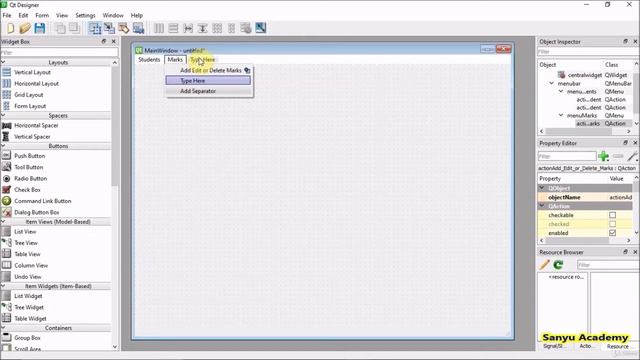Toggle the enabled property checkbox

pyautogui.click(x=612, y=233)
